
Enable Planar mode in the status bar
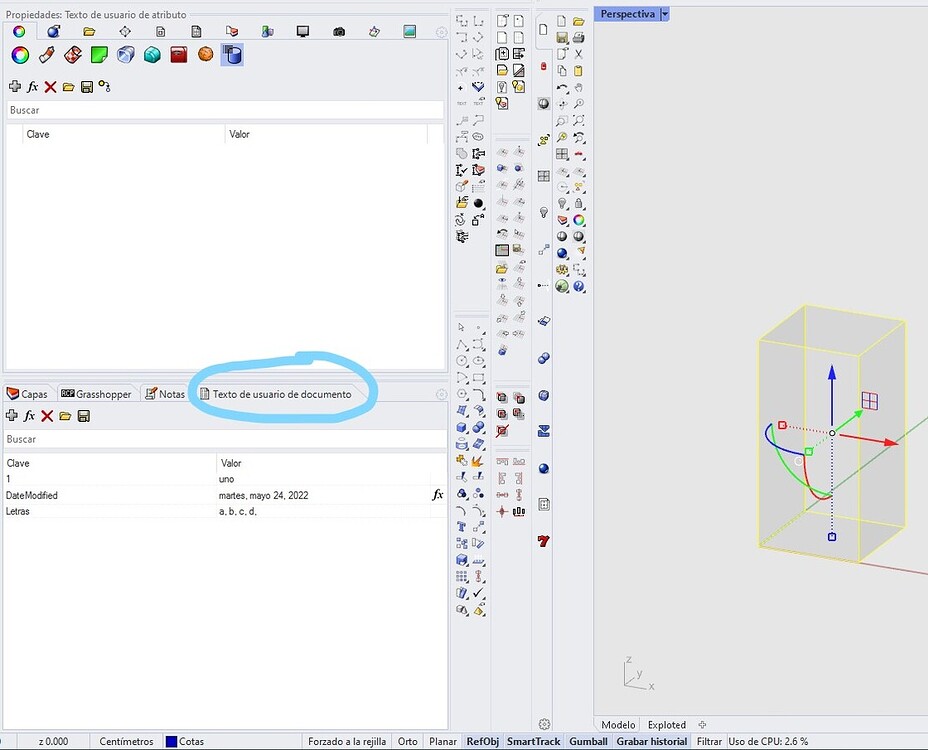(442, 741)
